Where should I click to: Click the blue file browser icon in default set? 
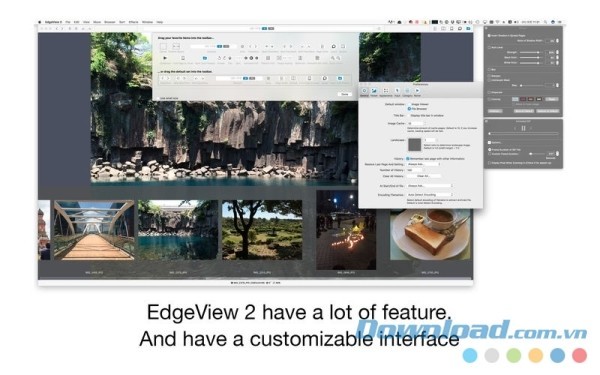click(x=340, y=78)
